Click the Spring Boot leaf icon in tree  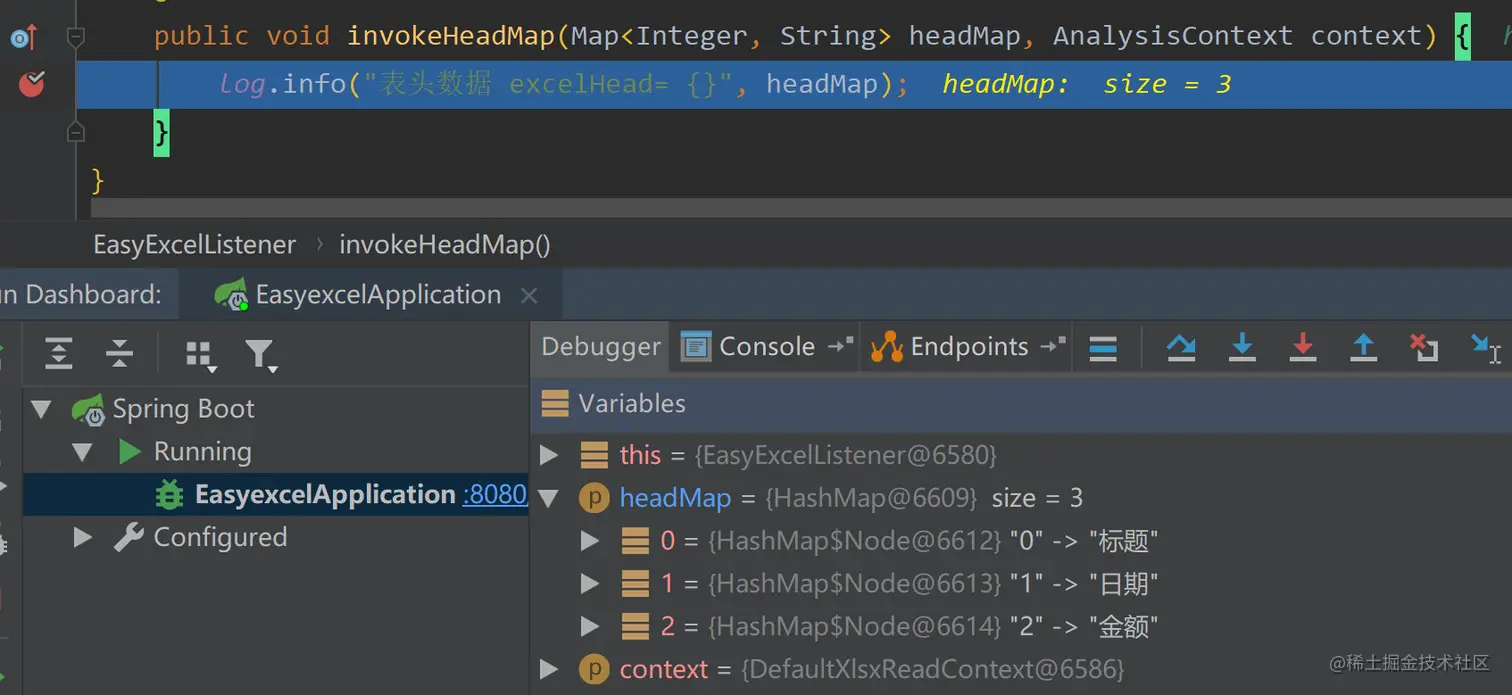[88, 410]
